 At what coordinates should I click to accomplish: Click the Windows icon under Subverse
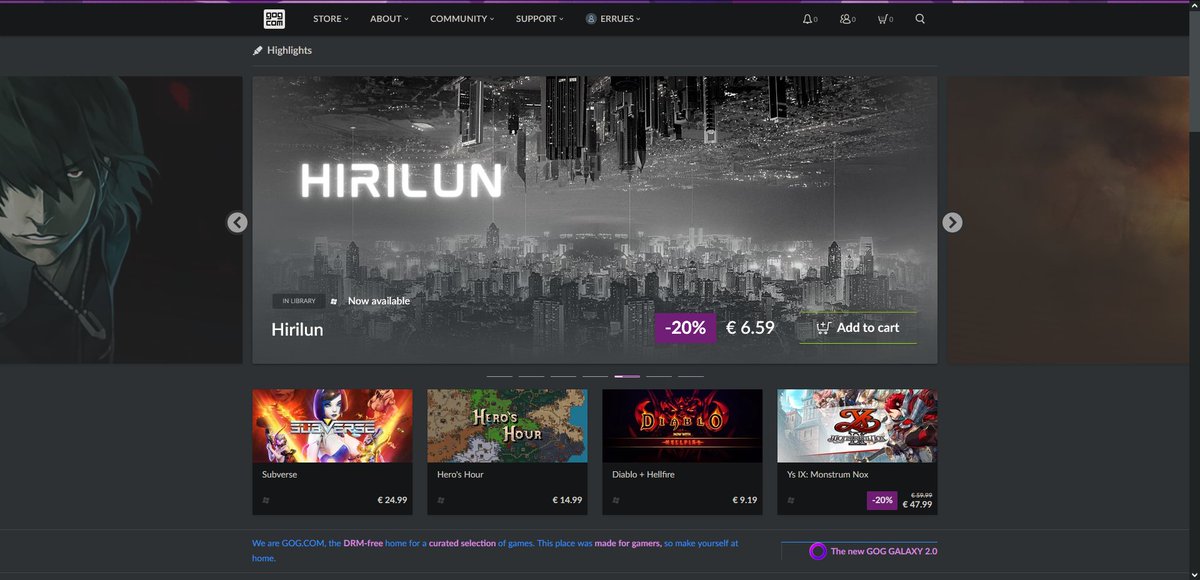[266, 500]
